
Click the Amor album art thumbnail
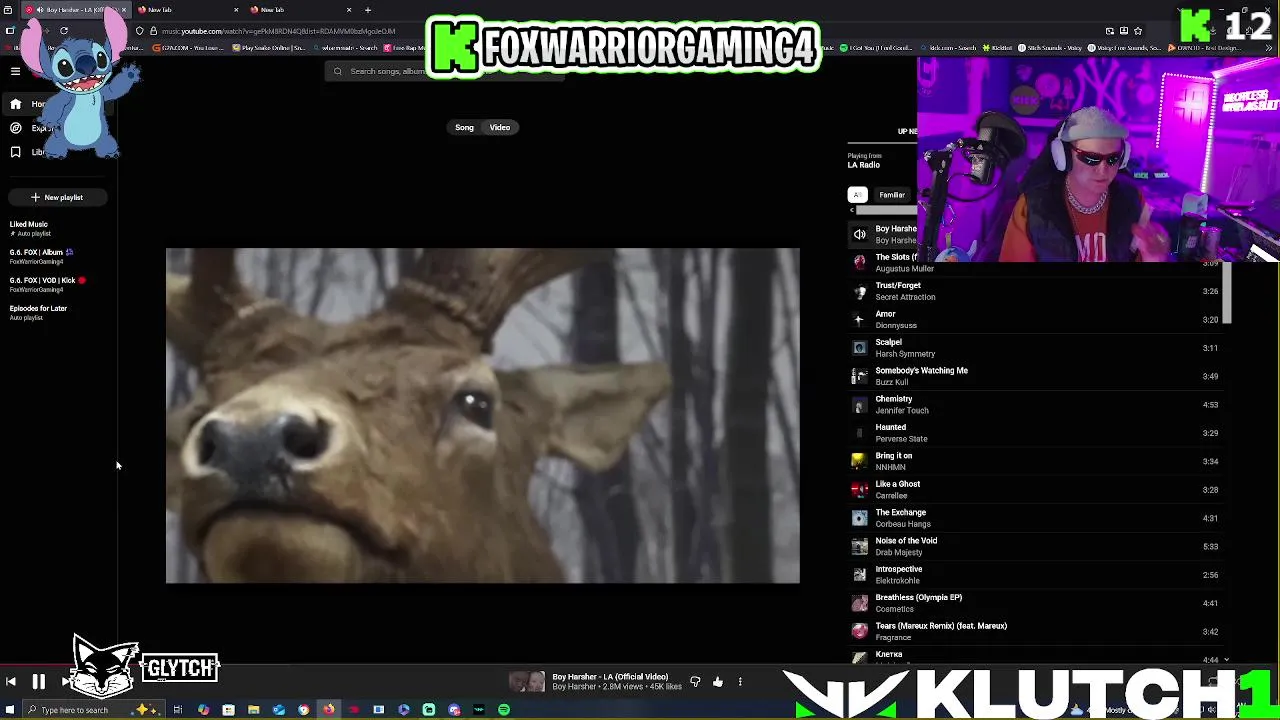click(x=859, y=319)
